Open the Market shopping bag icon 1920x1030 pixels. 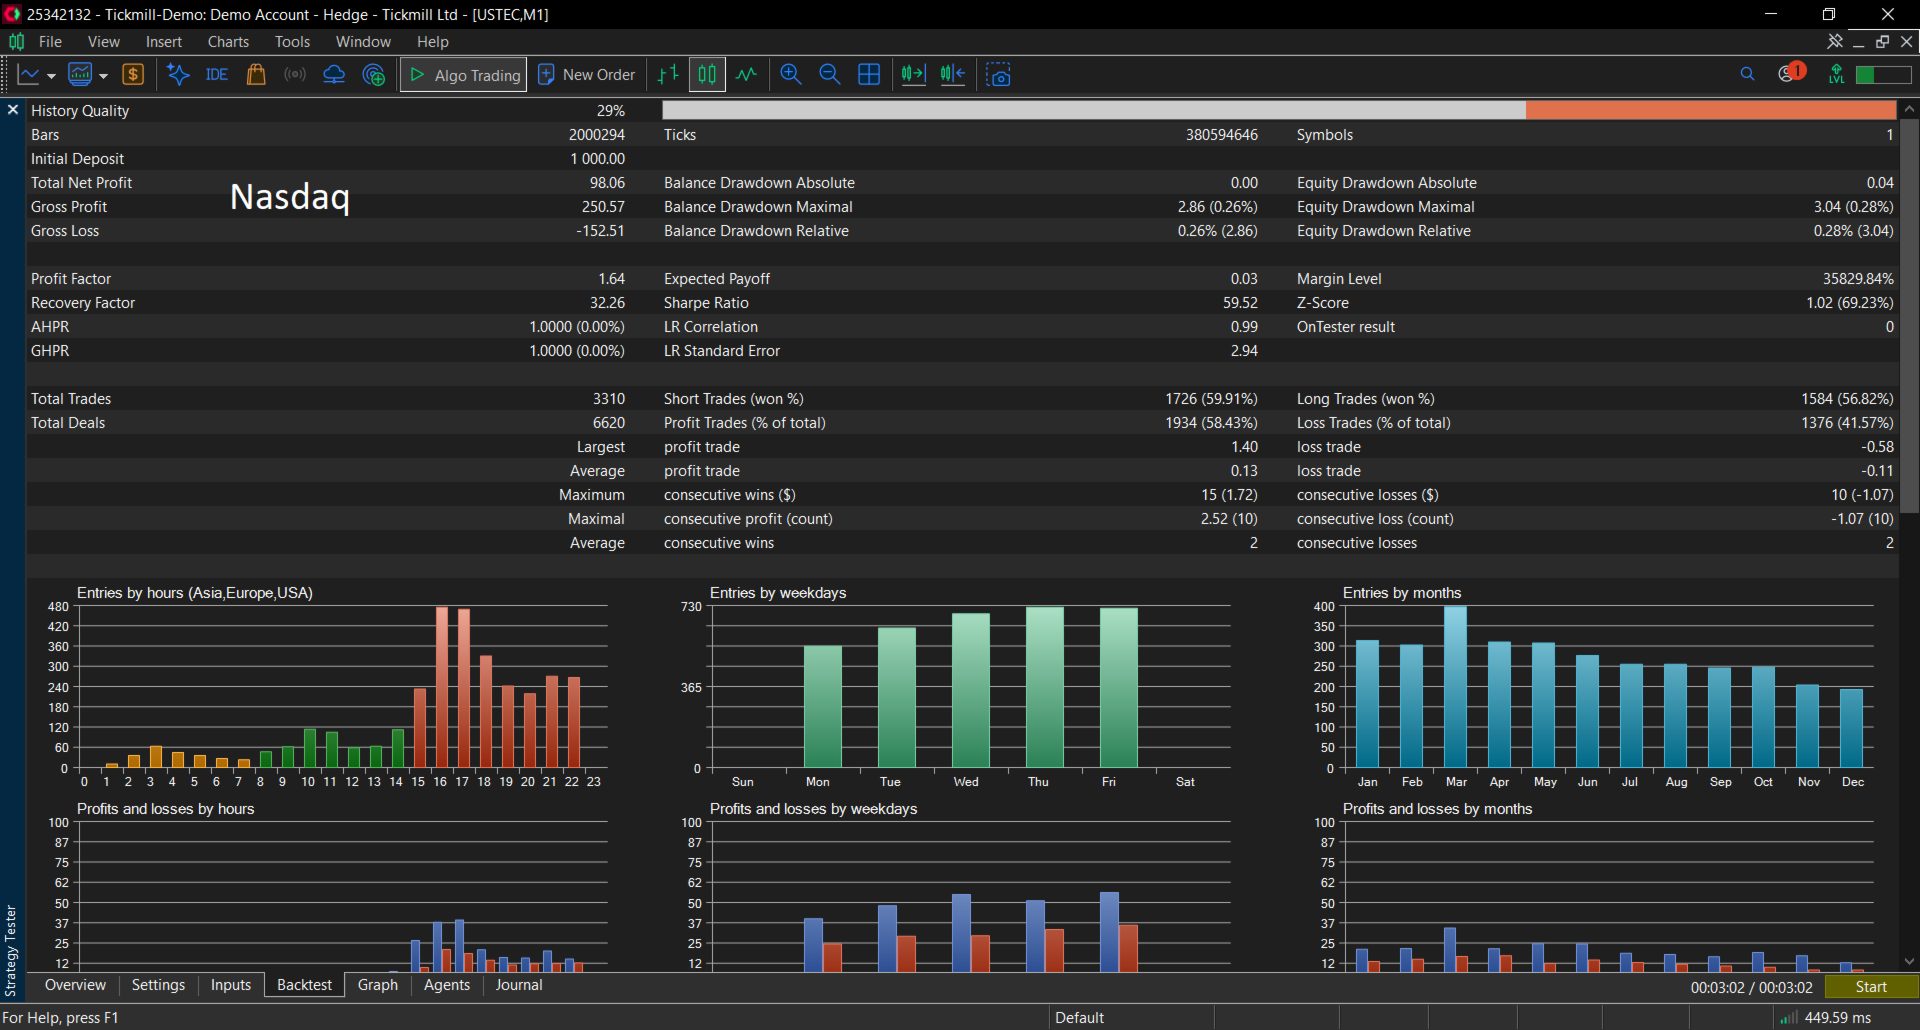tap(256, 75)
